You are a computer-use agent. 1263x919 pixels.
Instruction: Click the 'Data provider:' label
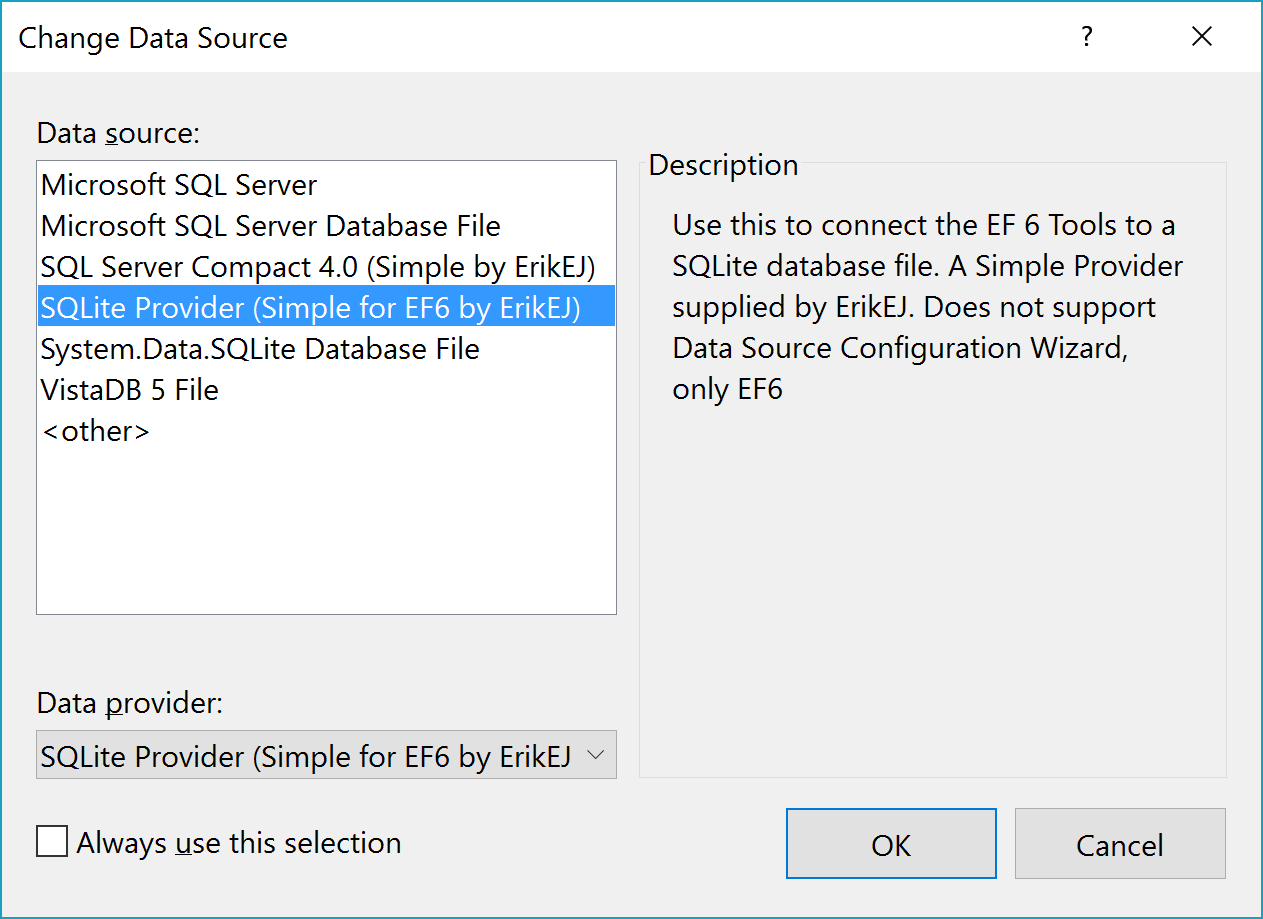pyautogui.click(x=130, y=704)
